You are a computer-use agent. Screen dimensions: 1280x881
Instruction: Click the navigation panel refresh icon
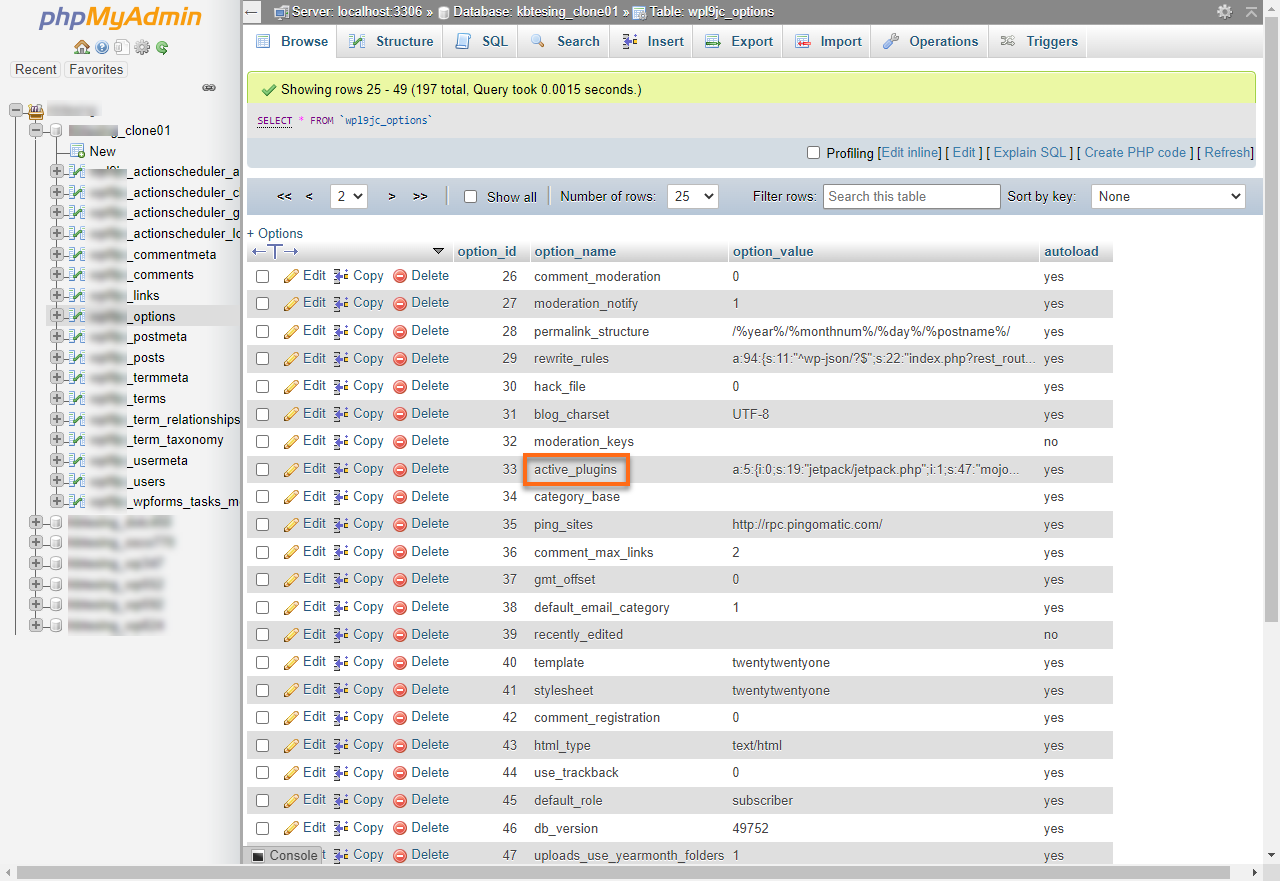click(162, 47)
